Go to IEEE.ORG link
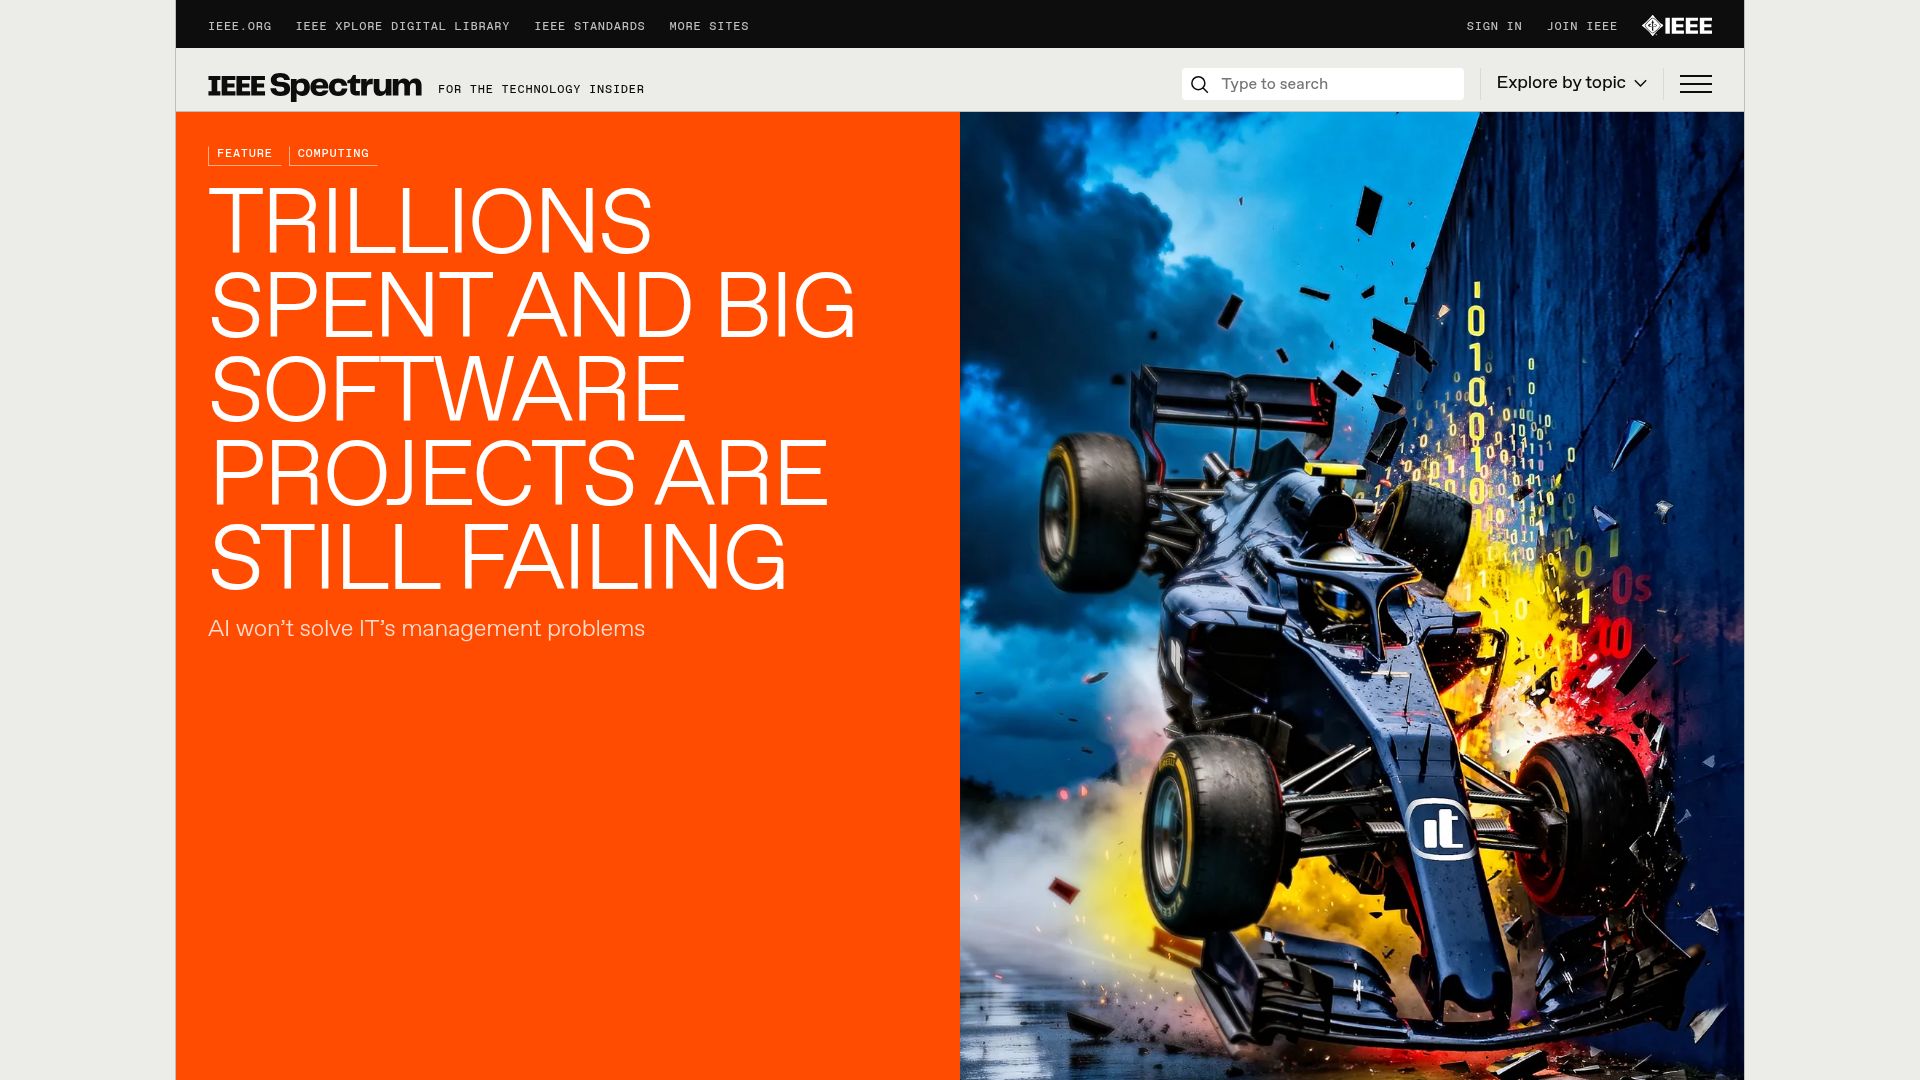 (x=239, y=26)
